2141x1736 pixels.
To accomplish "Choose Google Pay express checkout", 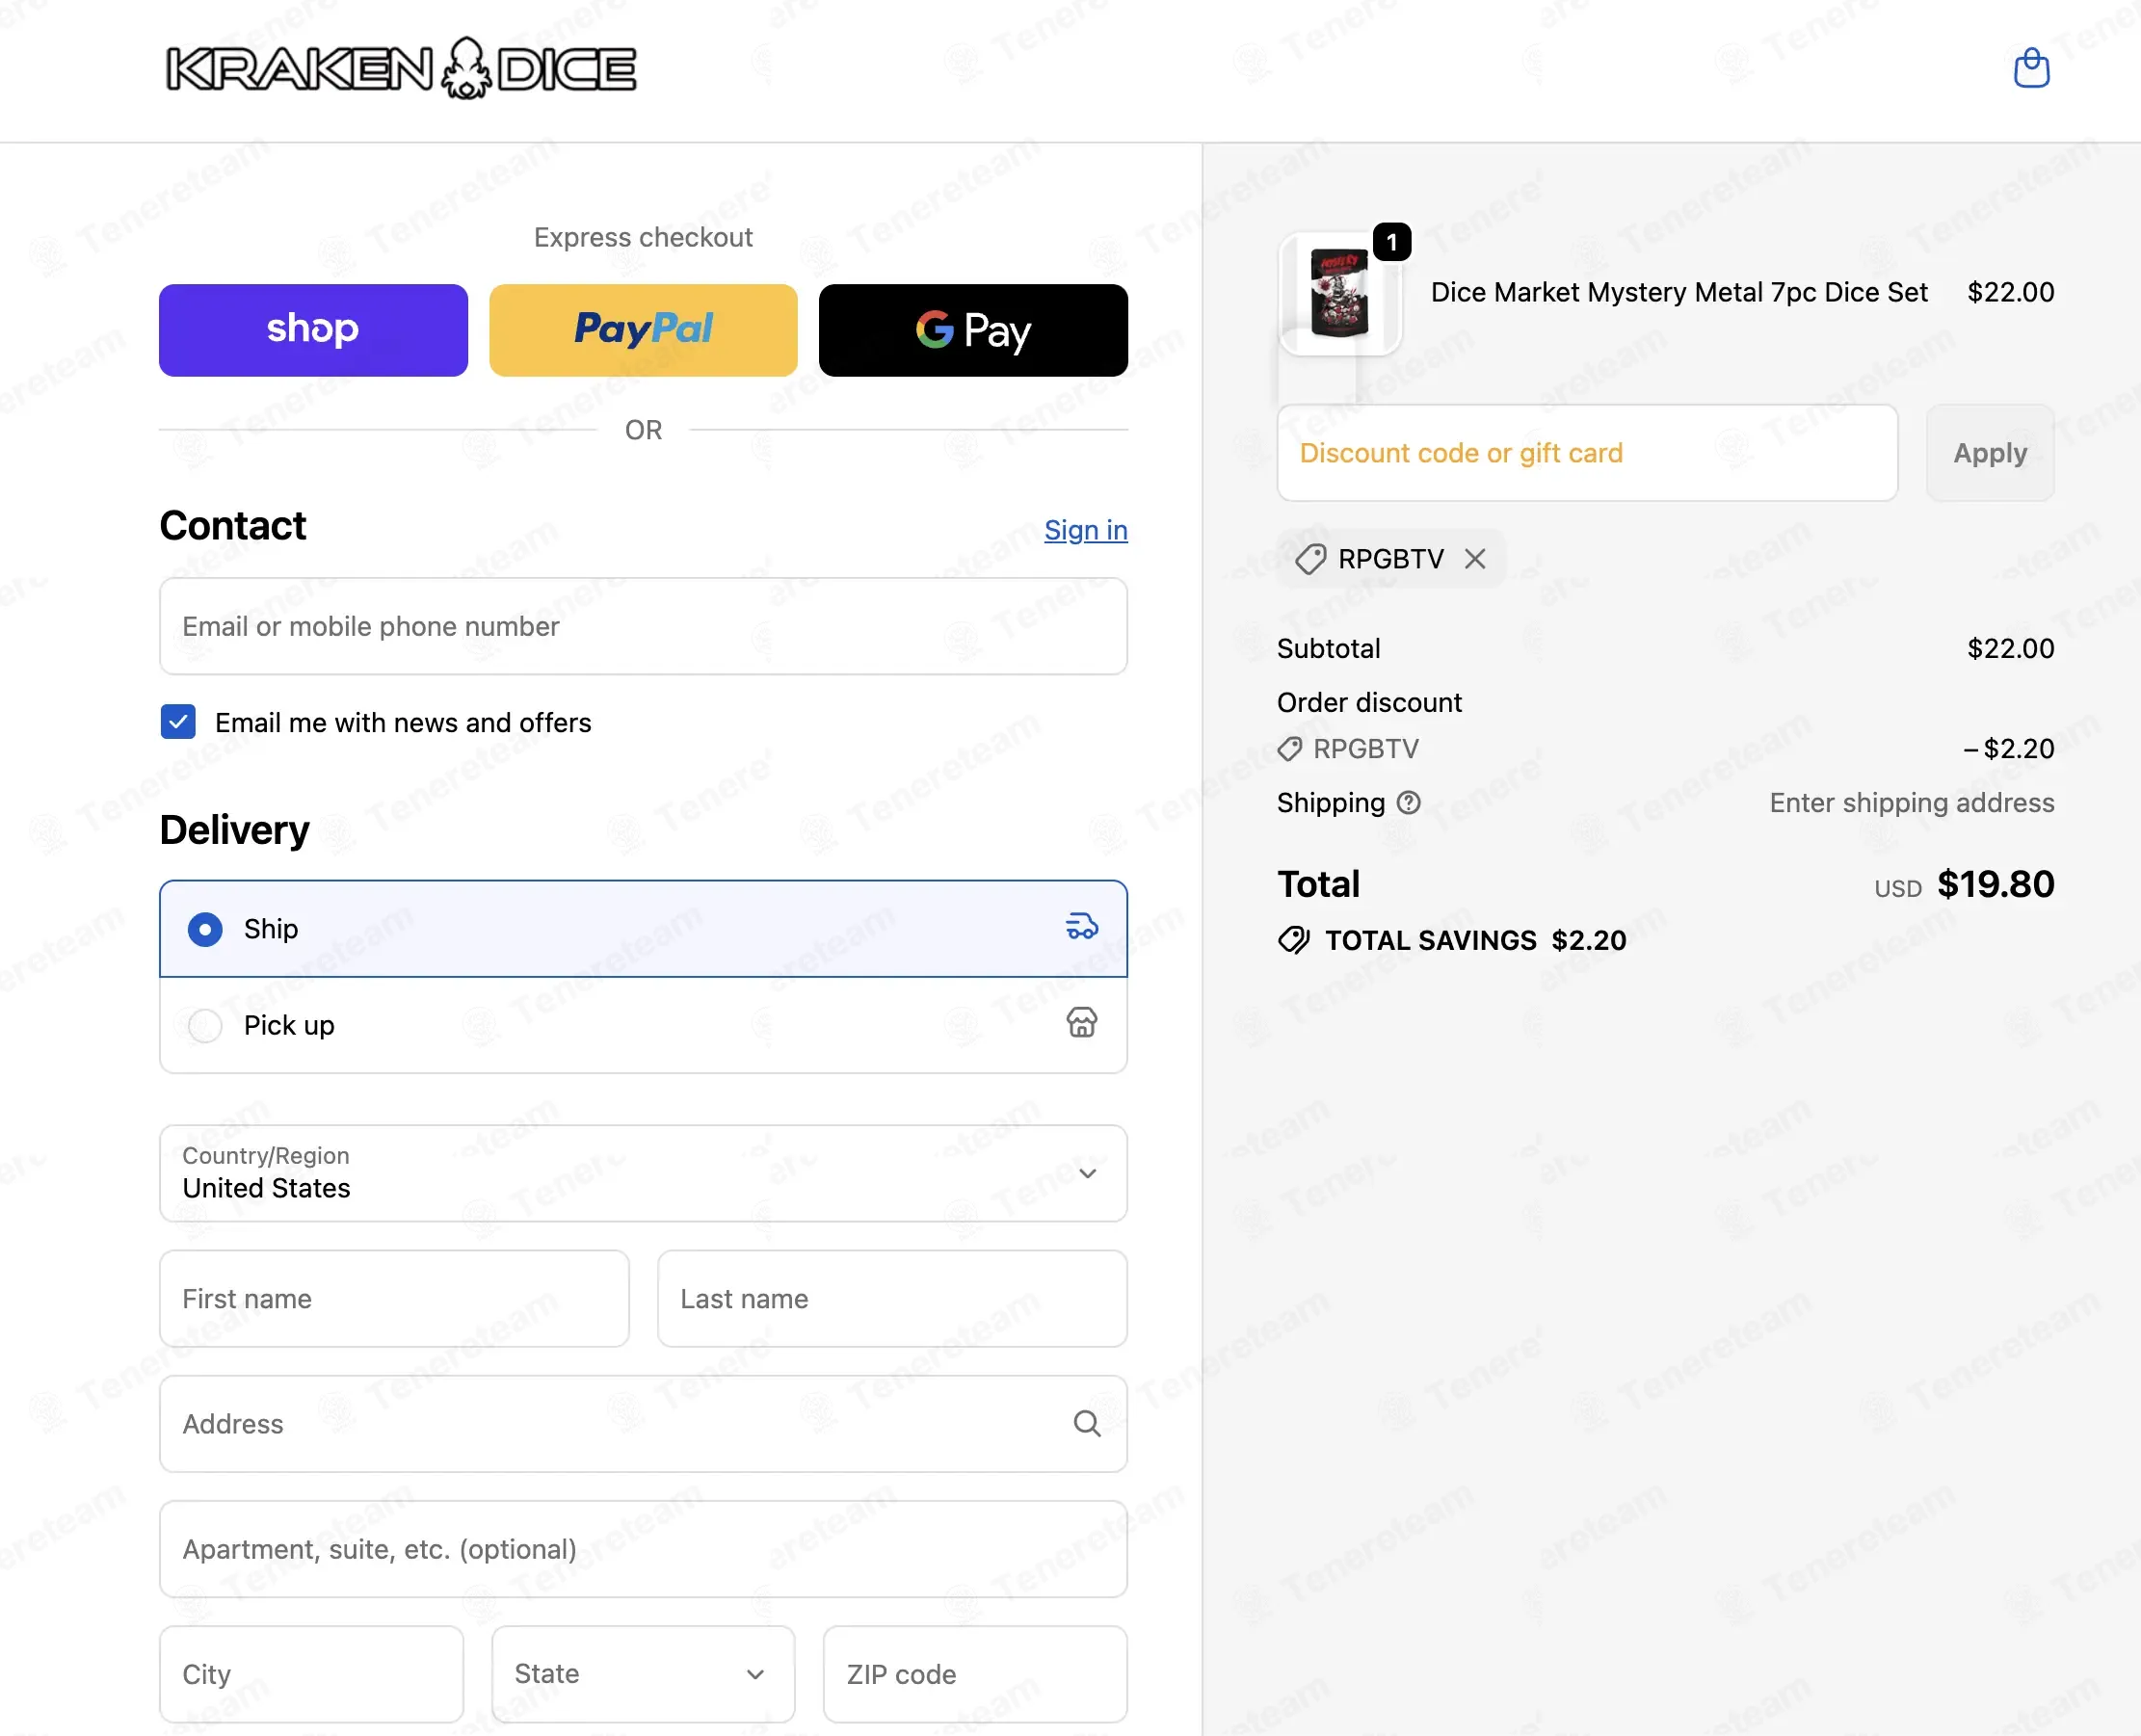I will [973, 330].
